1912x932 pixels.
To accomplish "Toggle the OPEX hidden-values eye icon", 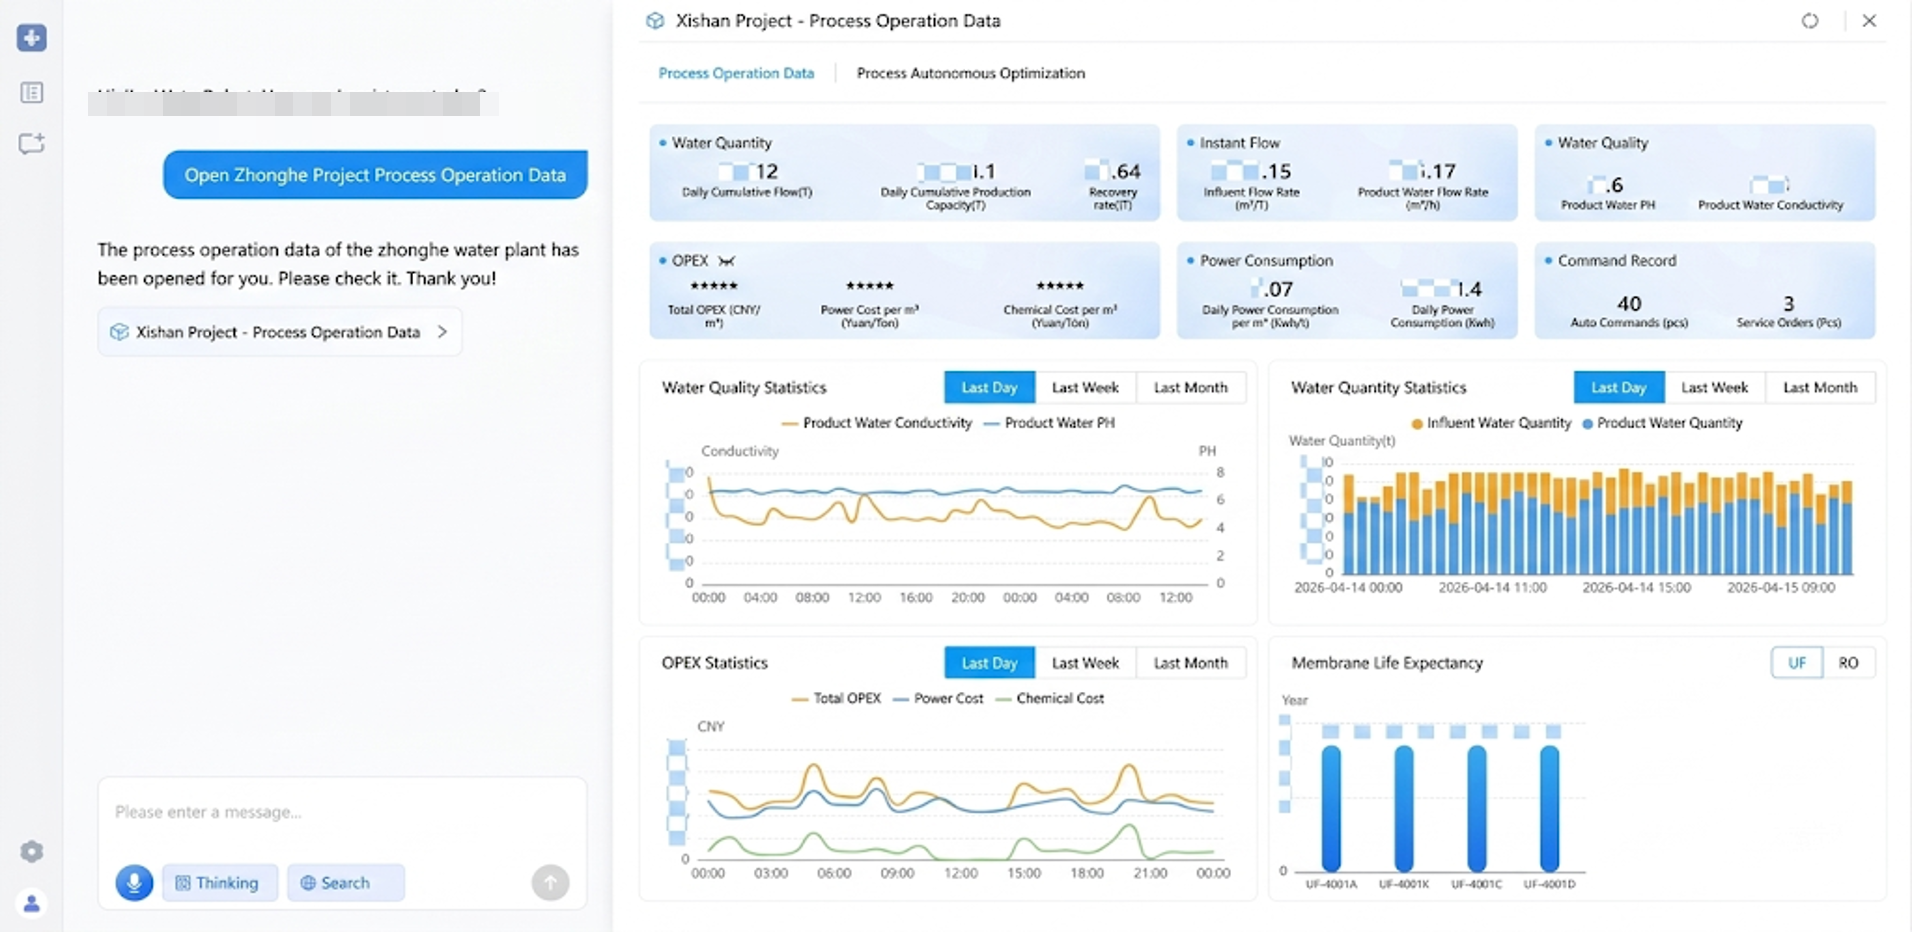I will point(727,261).
